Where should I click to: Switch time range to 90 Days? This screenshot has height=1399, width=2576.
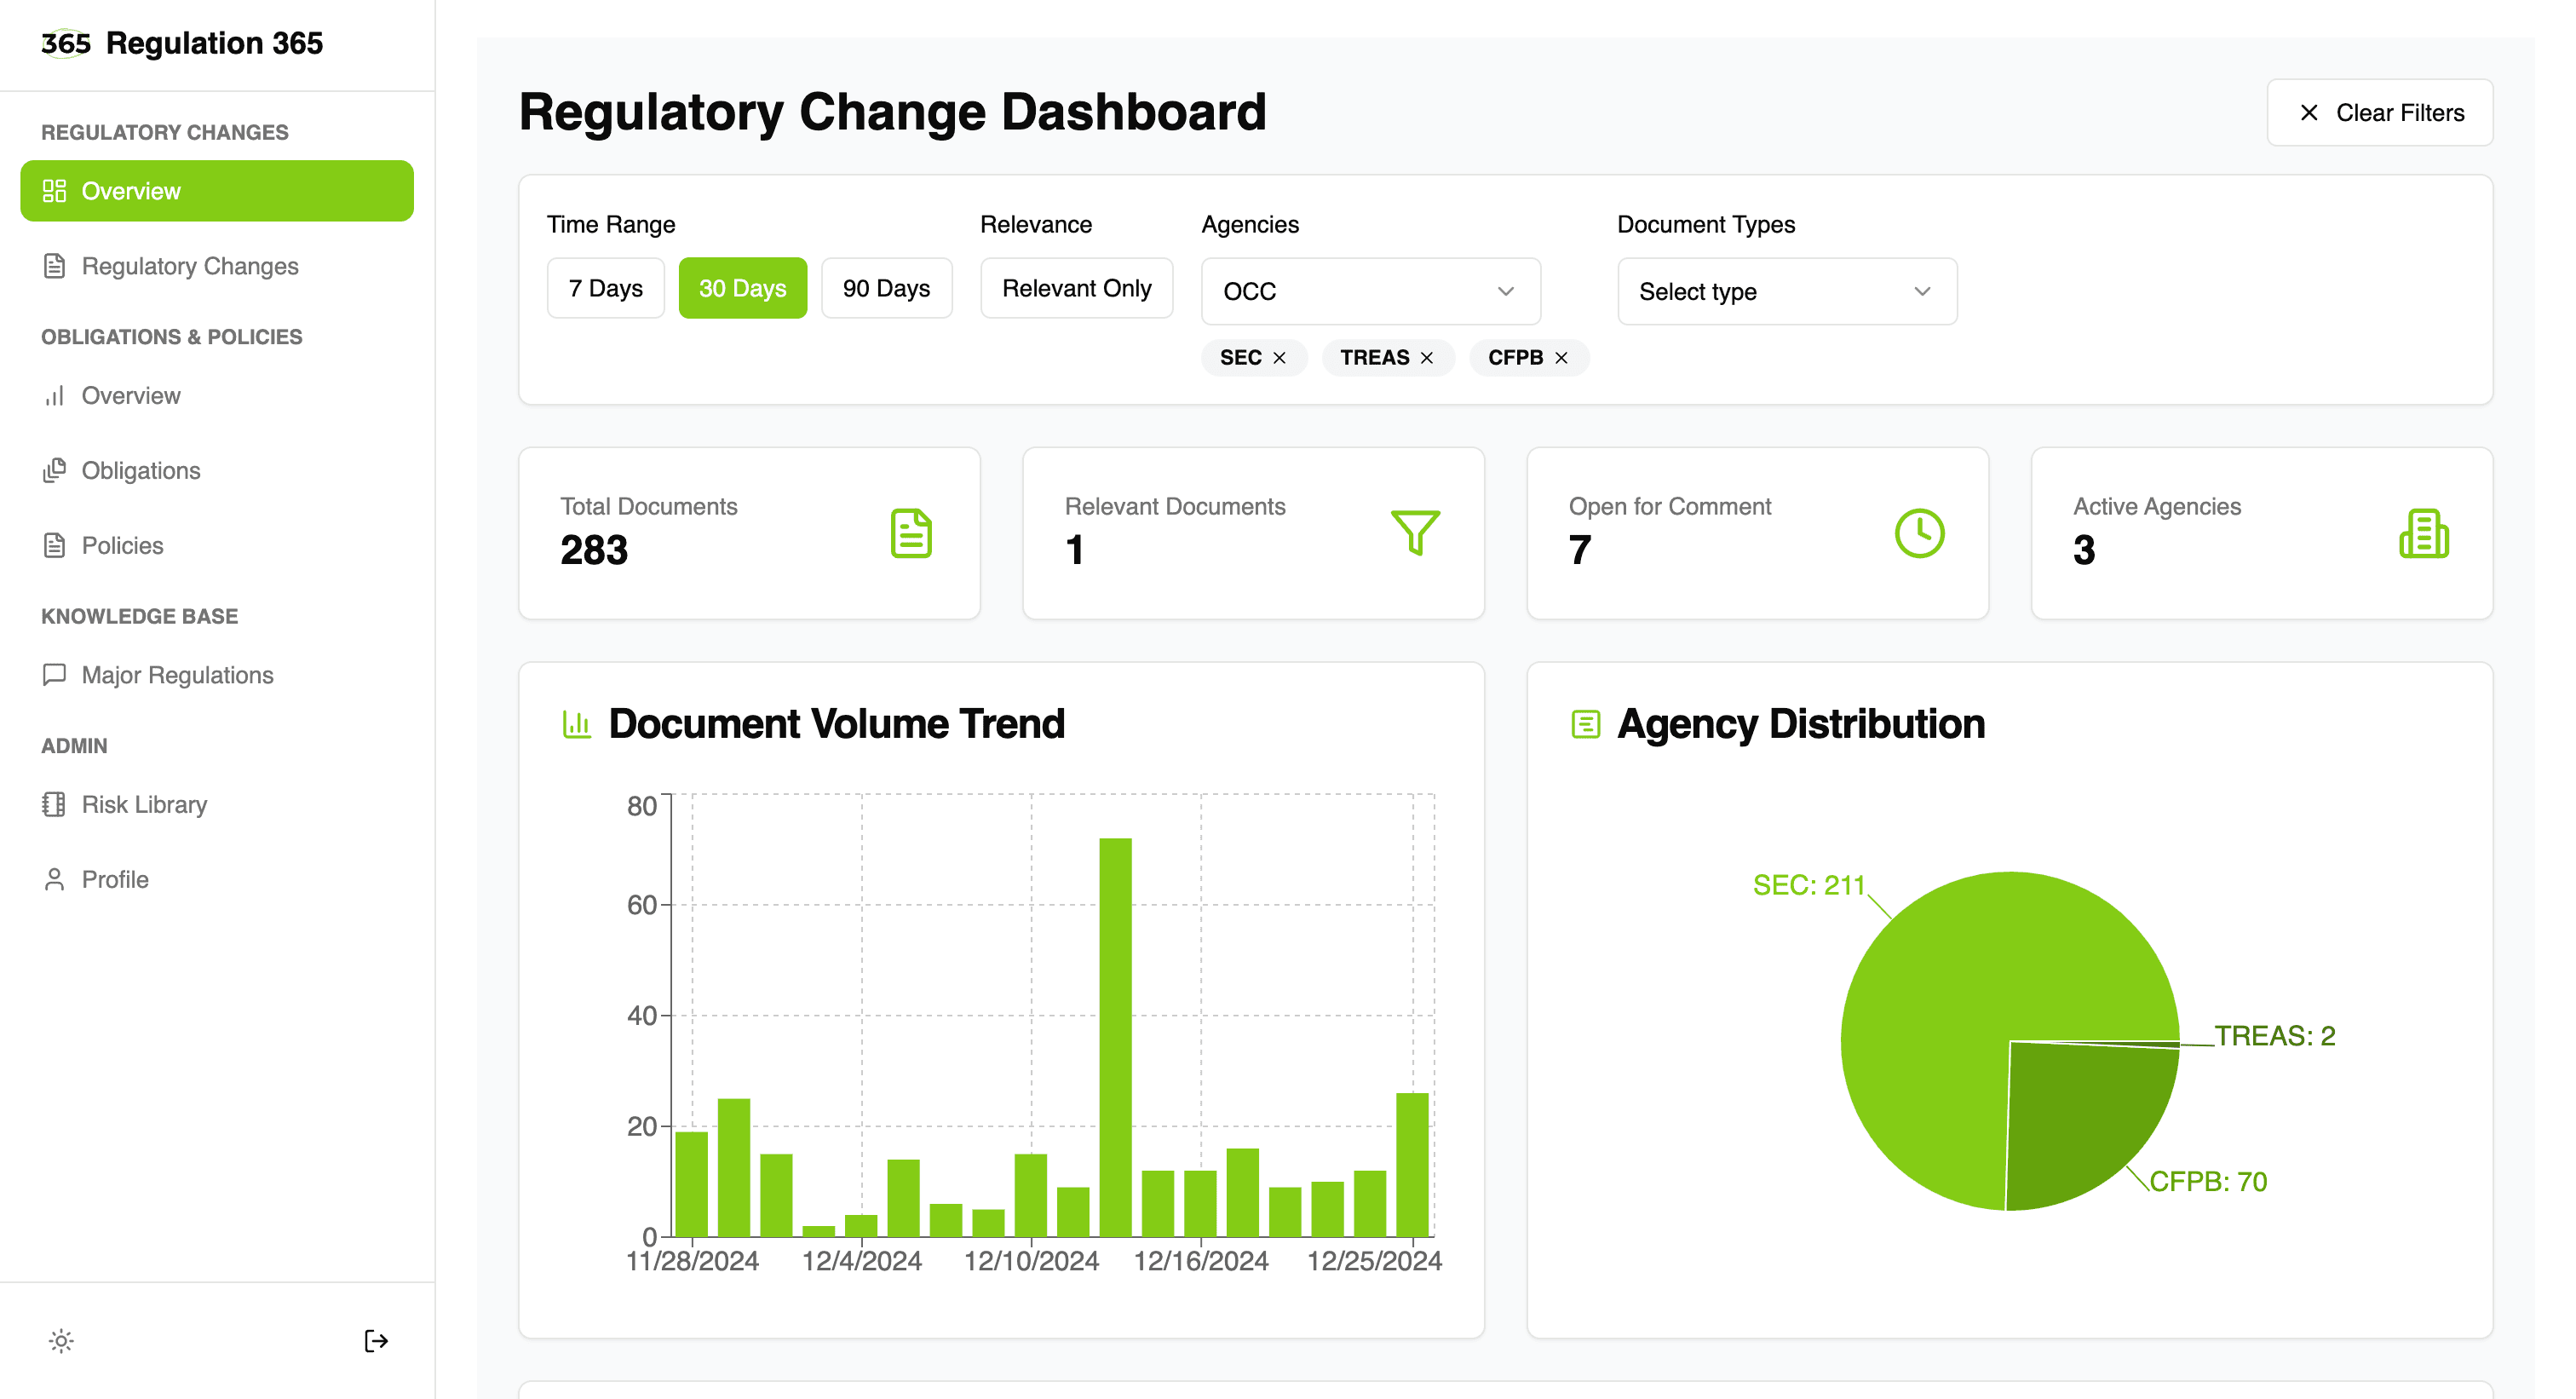886,289
